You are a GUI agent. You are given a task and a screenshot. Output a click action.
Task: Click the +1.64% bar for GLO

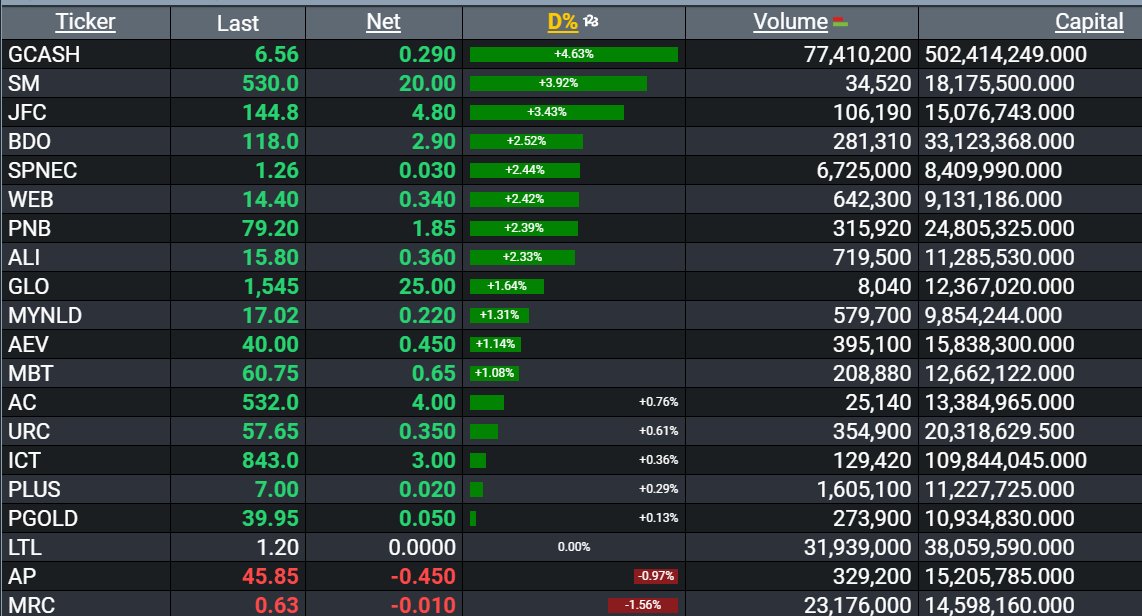(507, 287)
